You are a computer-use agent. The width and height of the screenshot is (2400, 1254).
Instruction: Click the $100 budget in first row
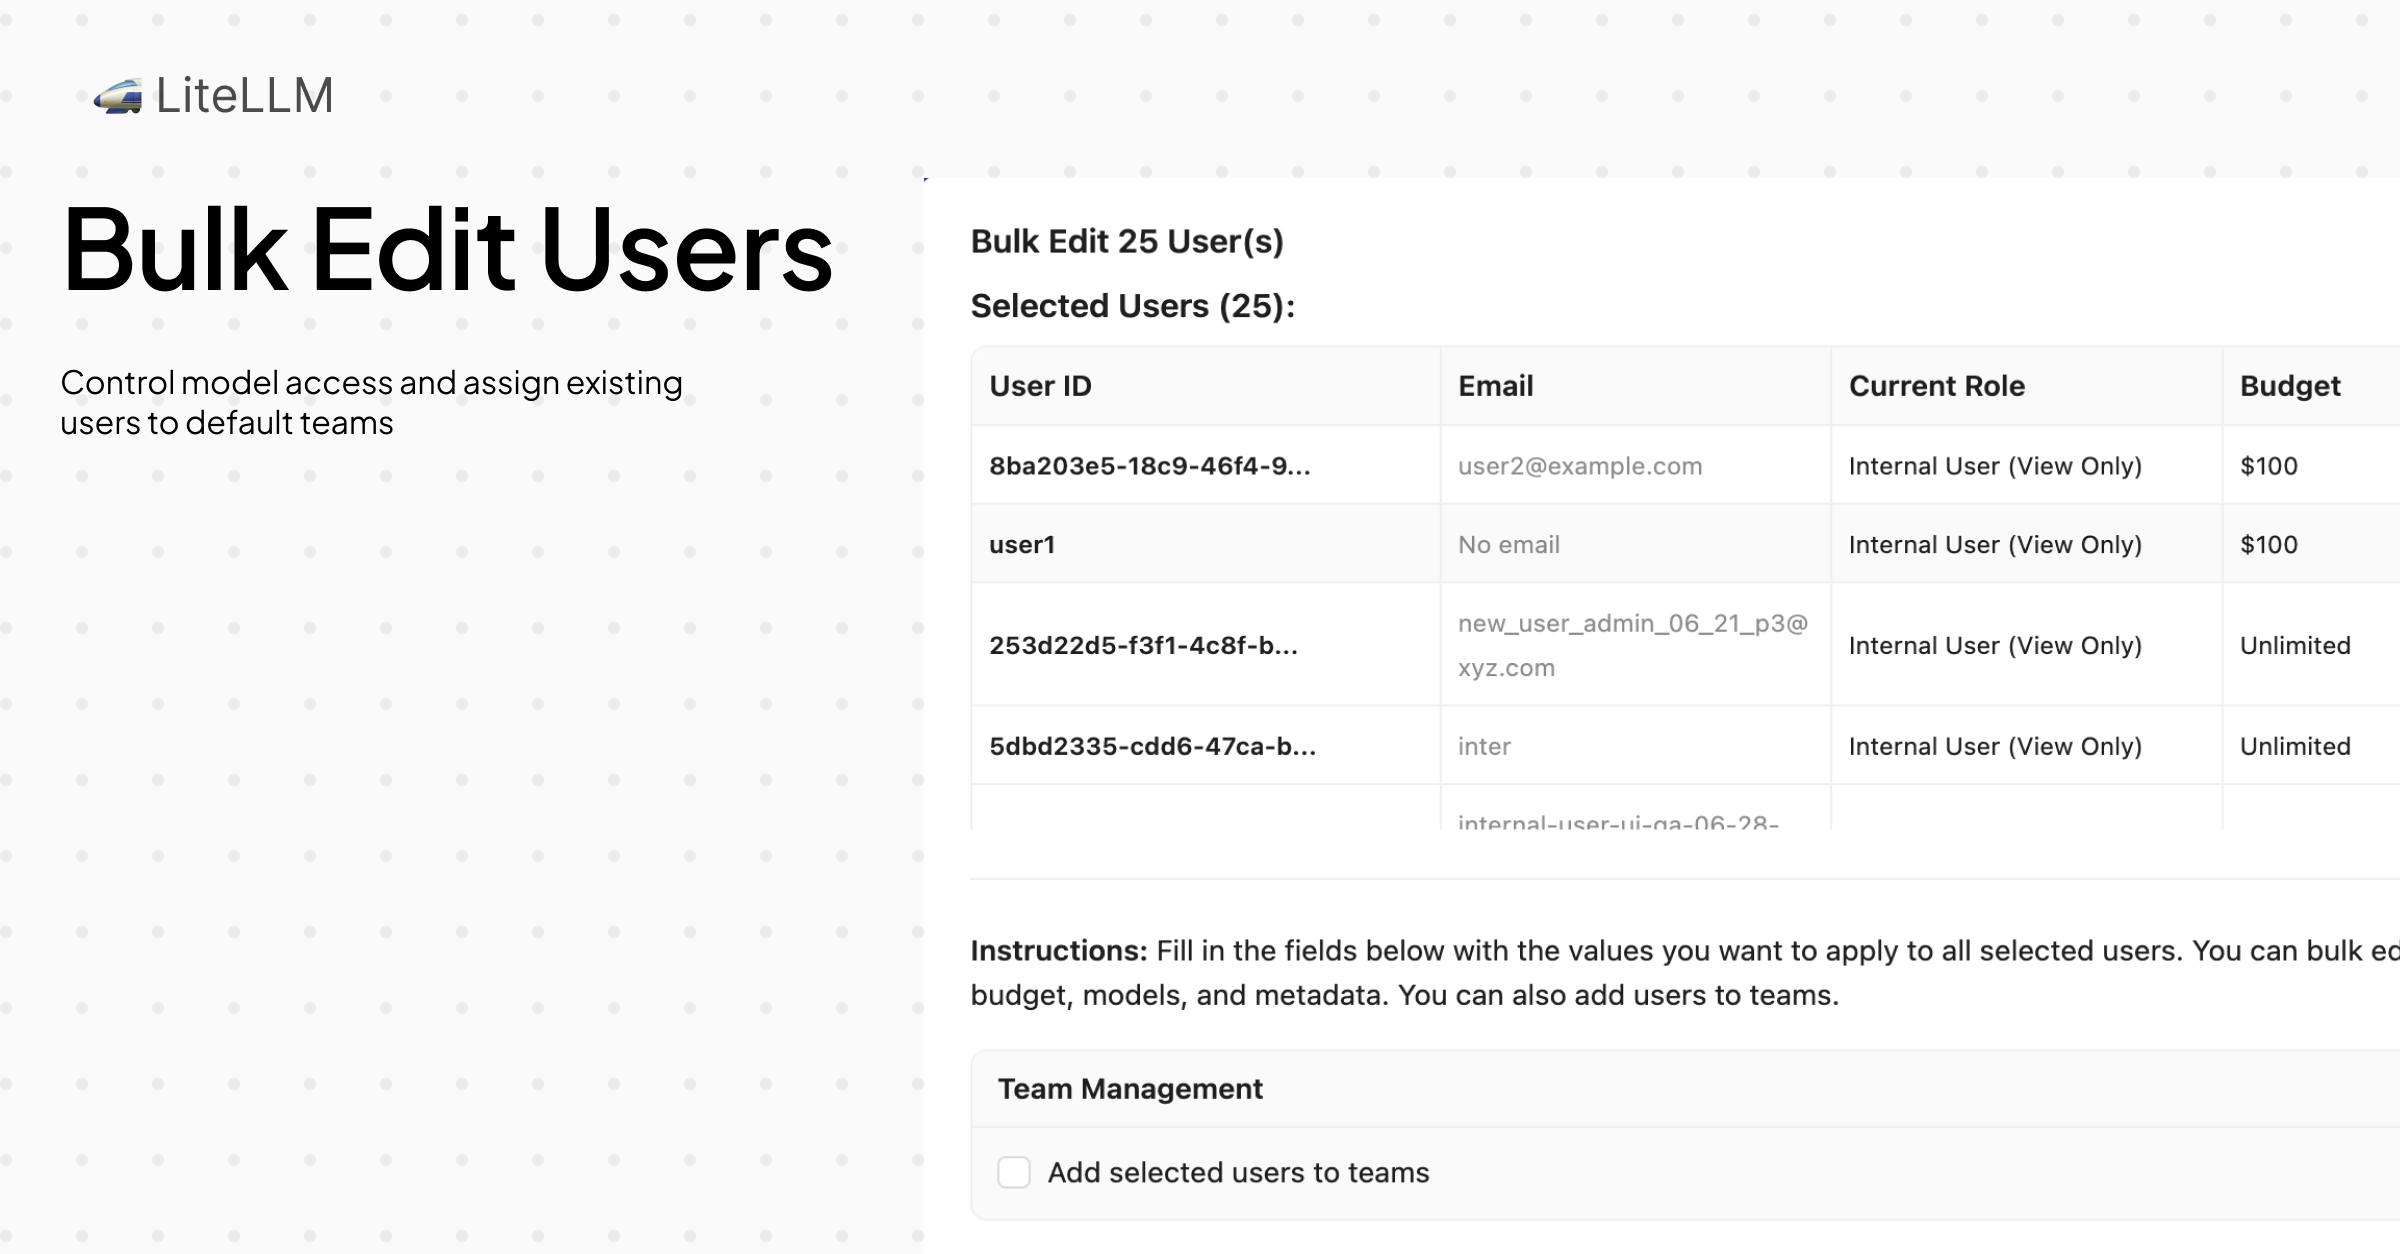click(2268, 466)
